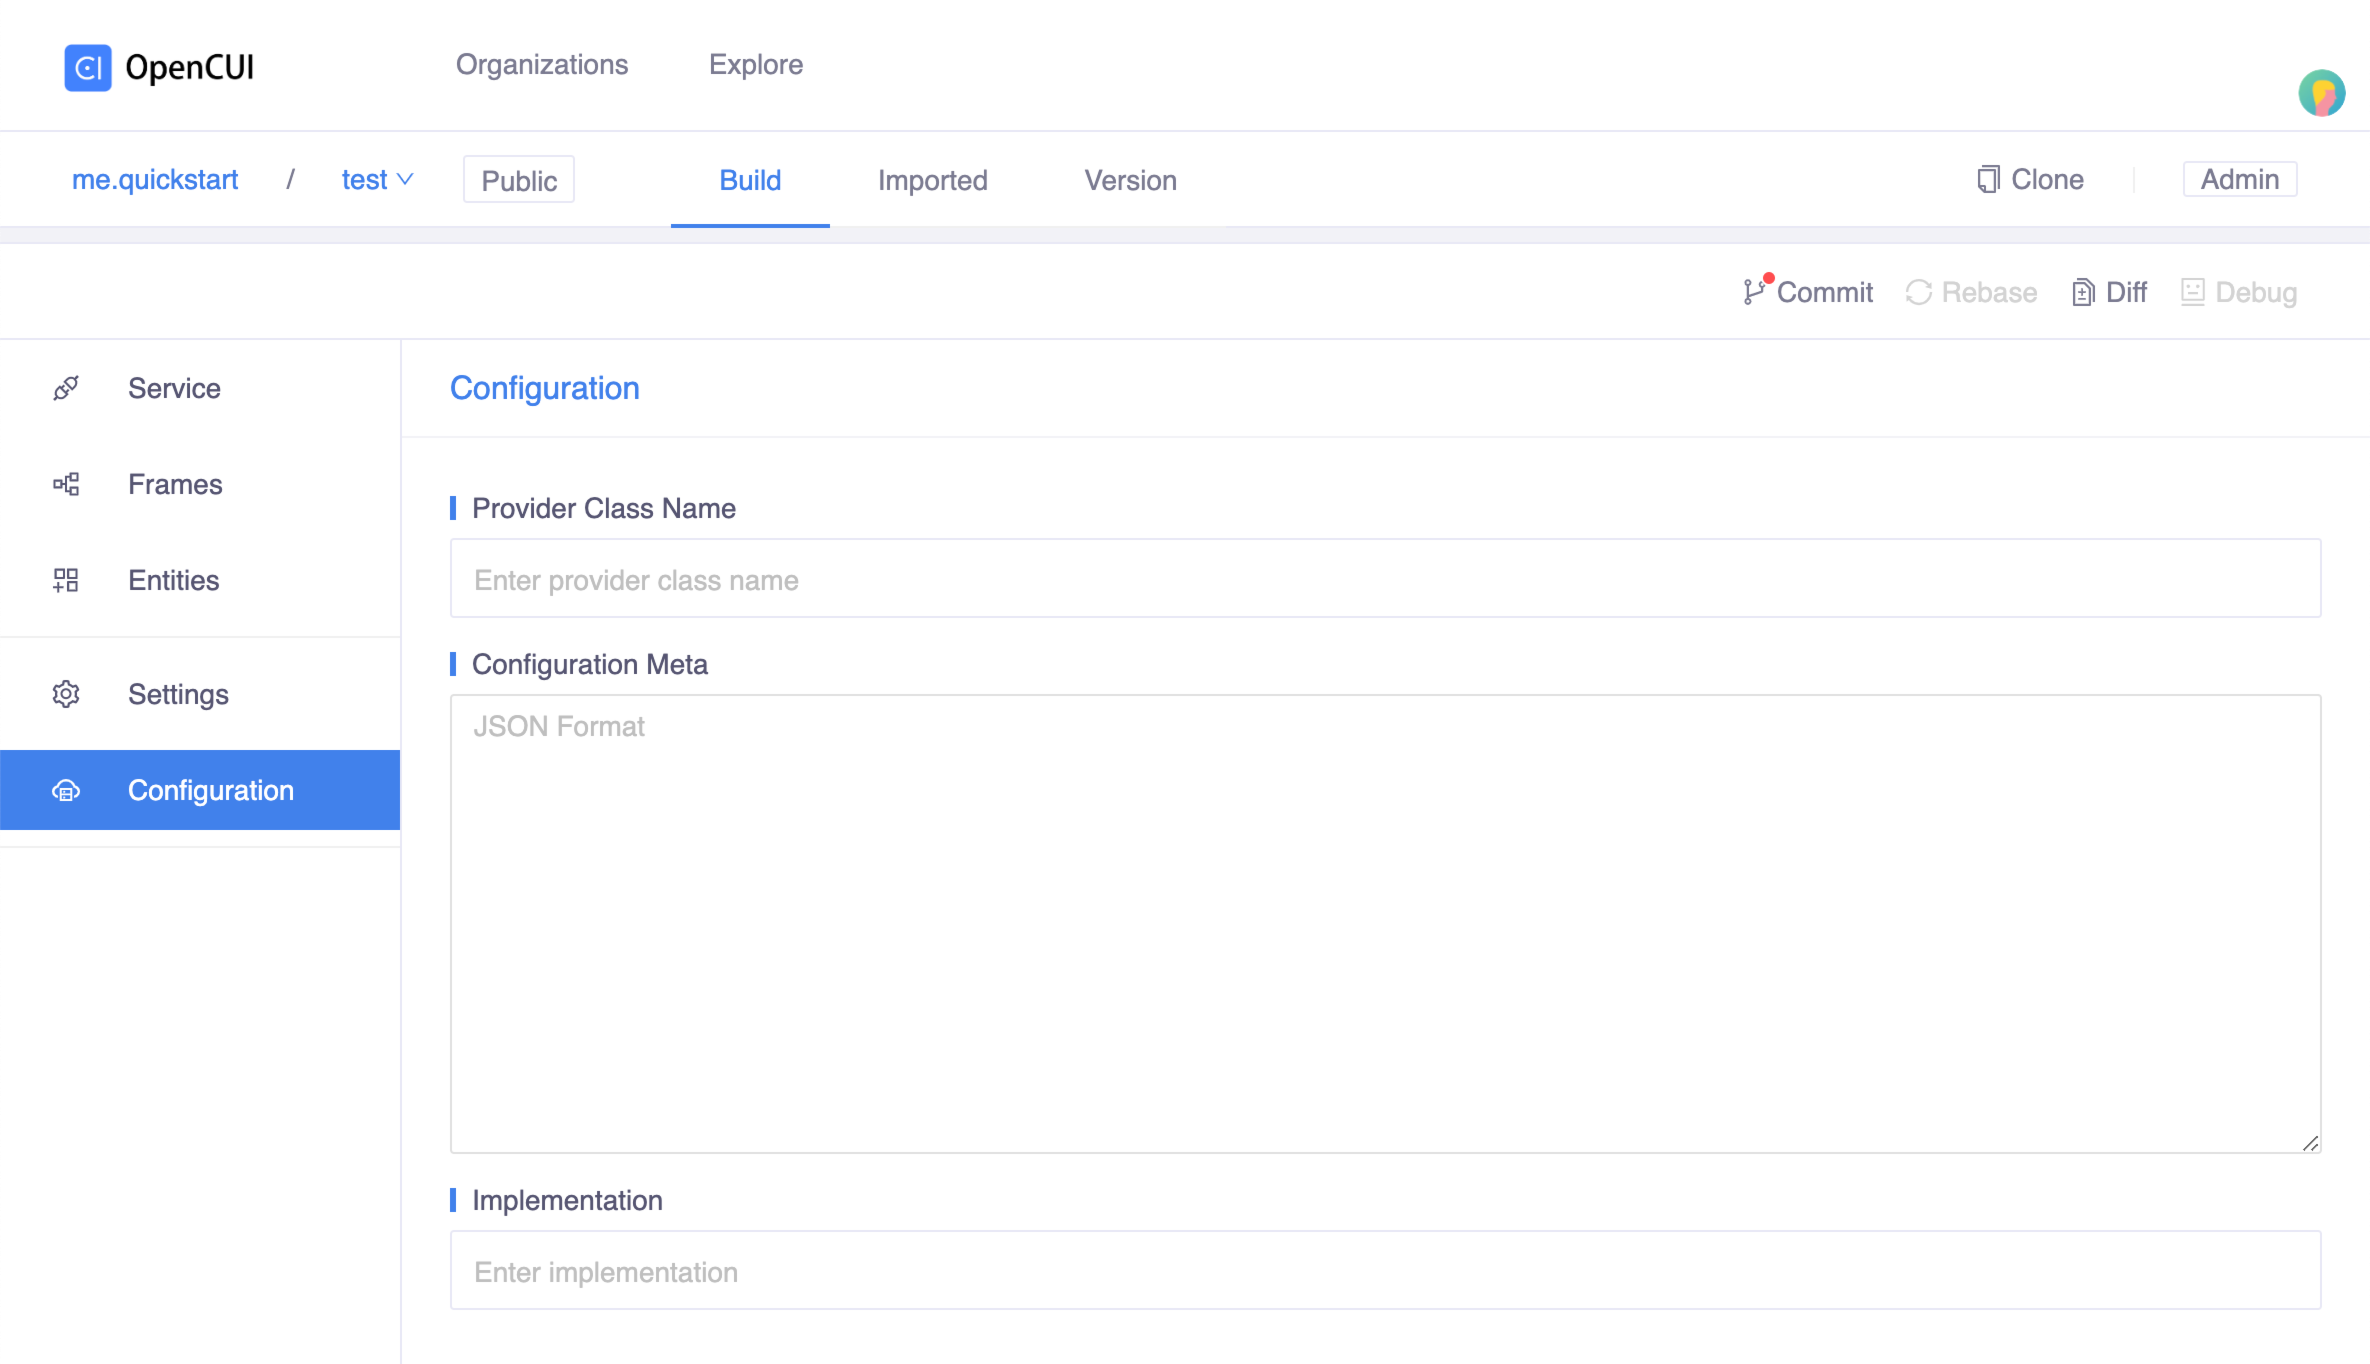Click the Commit branch icon
The image size is (2370, 1364).
1753,292
